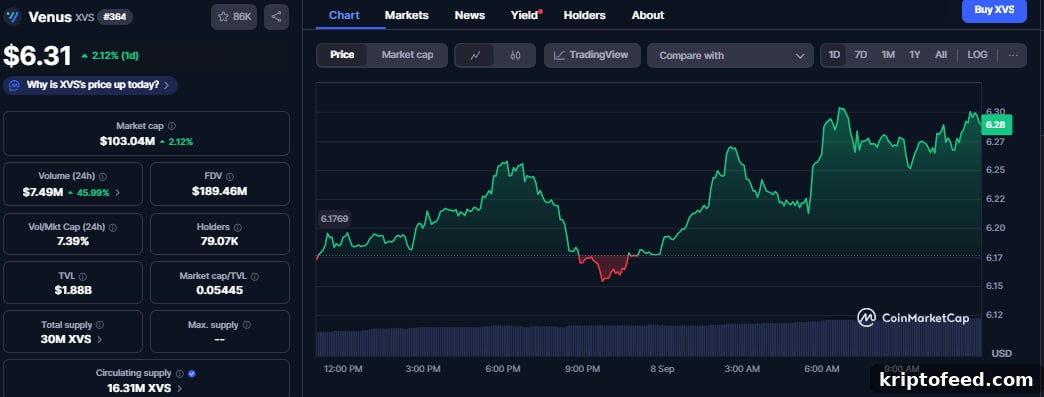Screen dimensions: 1044x397
Task: Switch to candlestick chart icon
Action: [x=515, y=55]
